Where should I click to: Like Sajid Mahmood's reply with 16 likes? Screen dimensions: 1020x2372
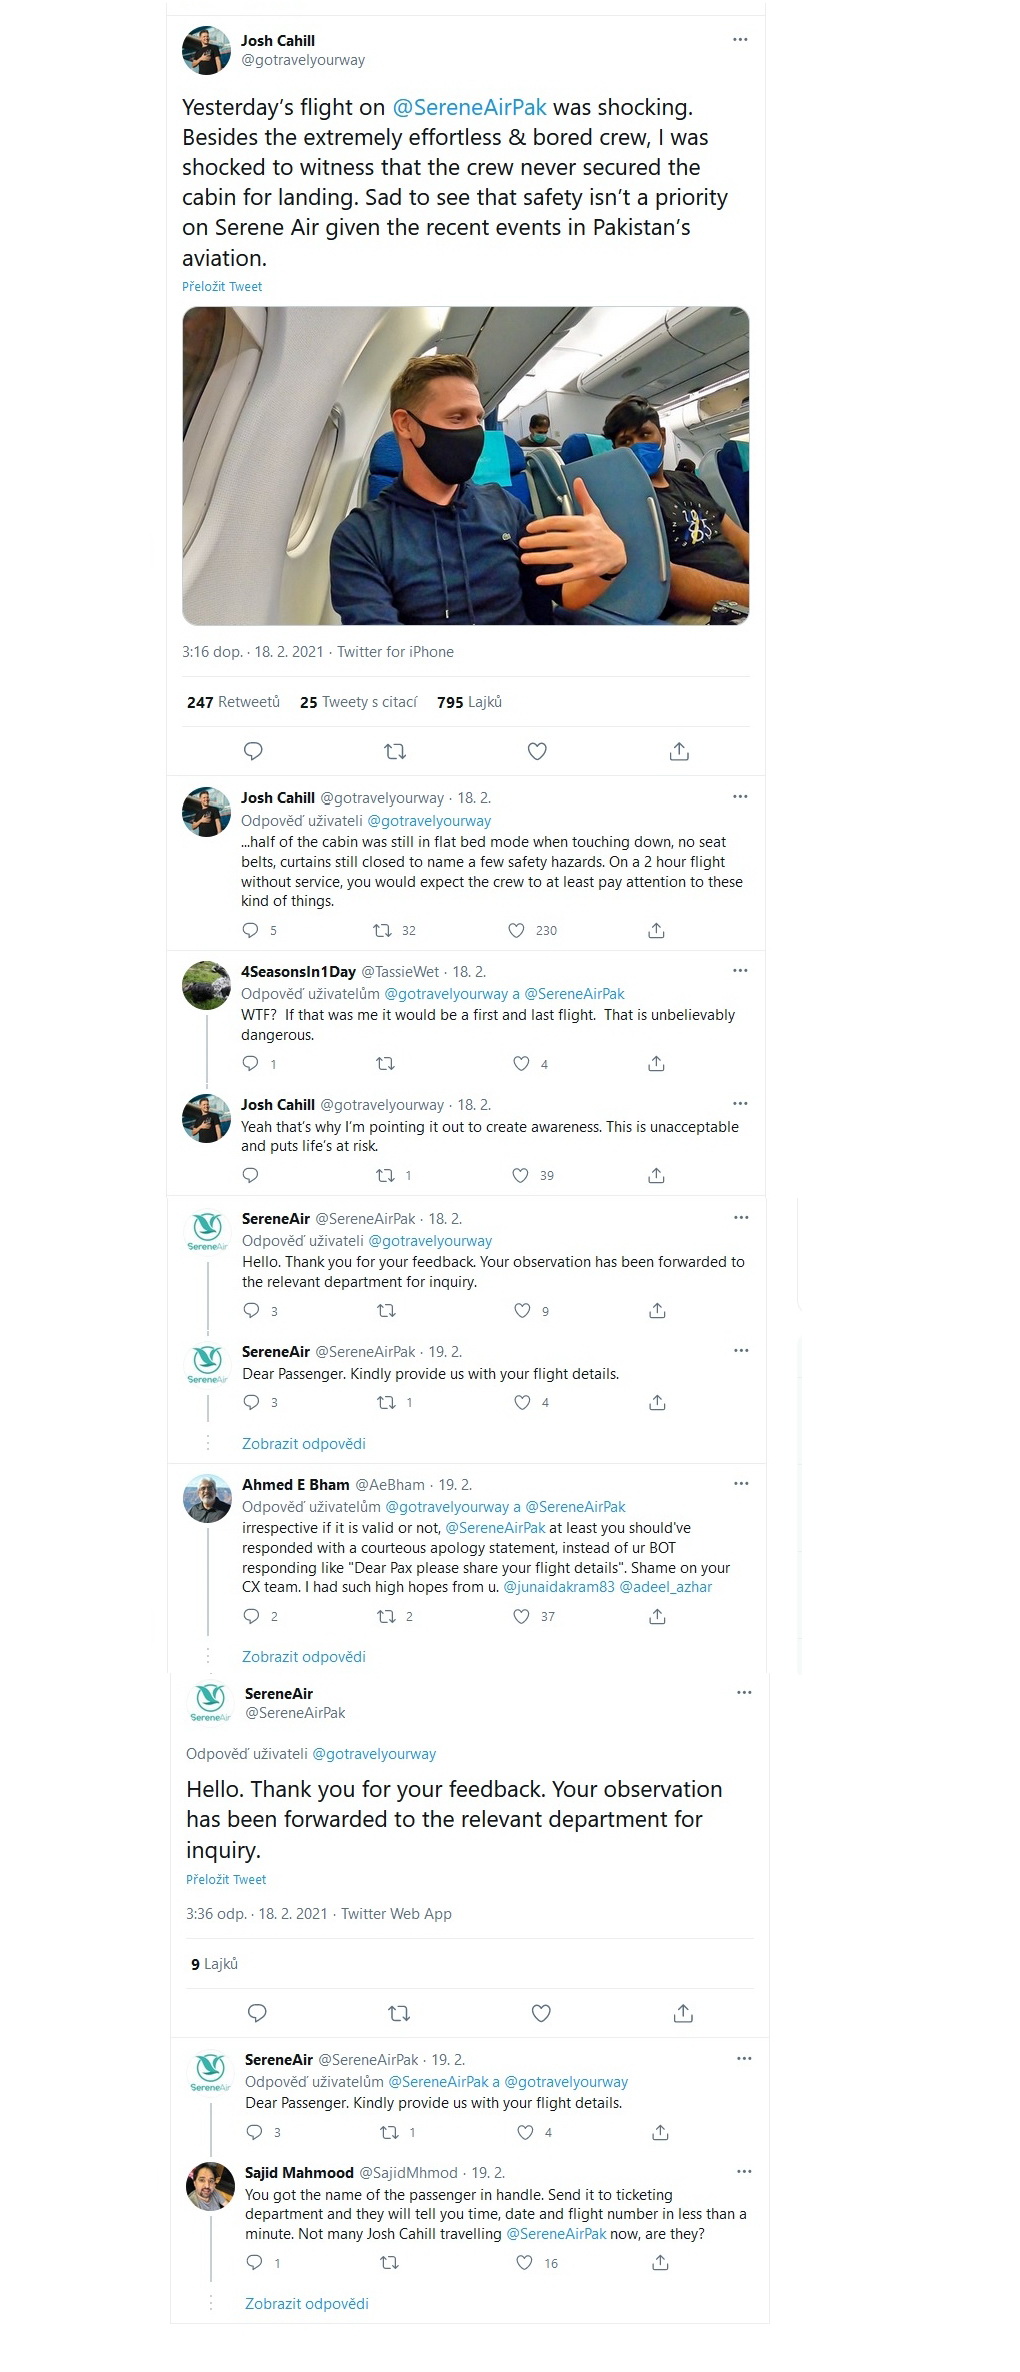524,2262
